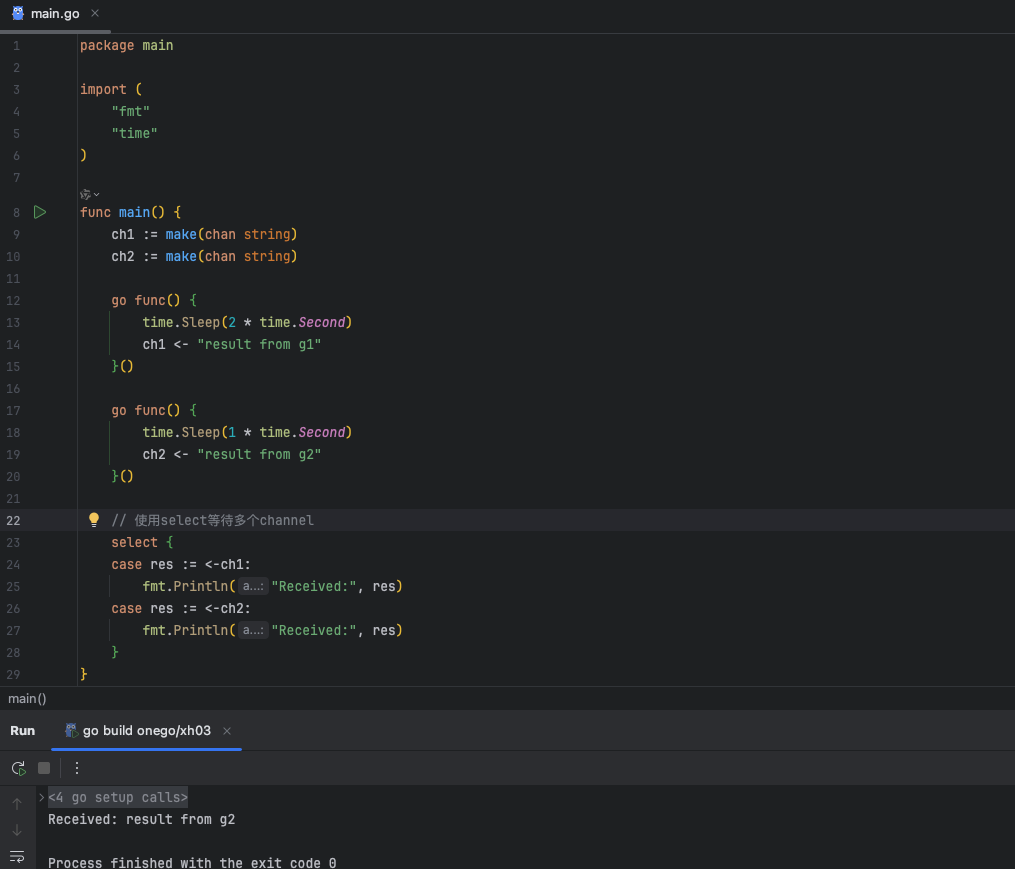Click 'func main() {' declaration
Screen dimensions: 1015x869
[130, 212]
